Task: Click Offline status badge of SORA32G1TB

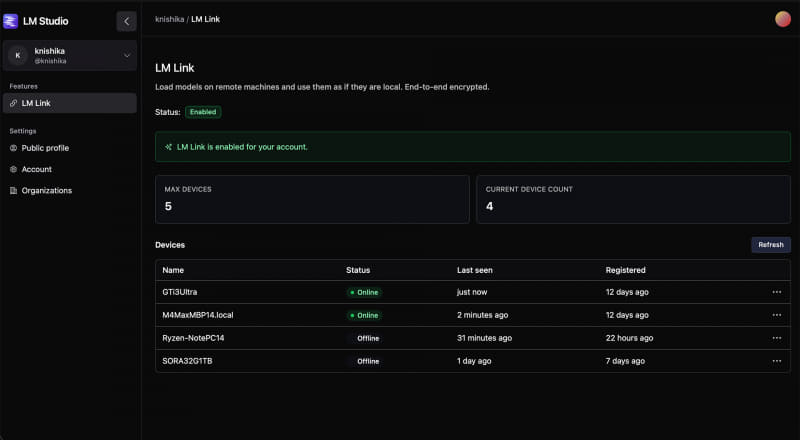Action: point(364,361)
